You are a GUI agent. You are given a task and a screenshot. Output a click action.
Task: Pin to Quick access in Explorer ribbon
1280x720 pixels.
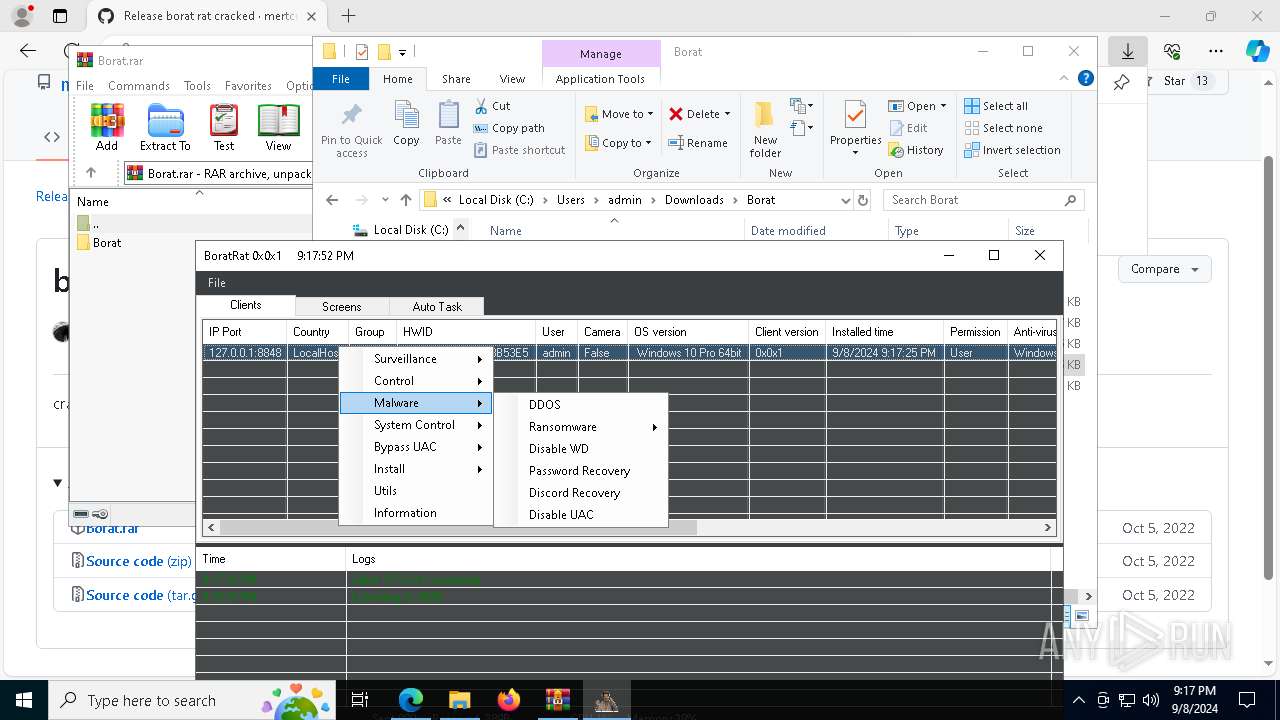(x=351, y=130)
